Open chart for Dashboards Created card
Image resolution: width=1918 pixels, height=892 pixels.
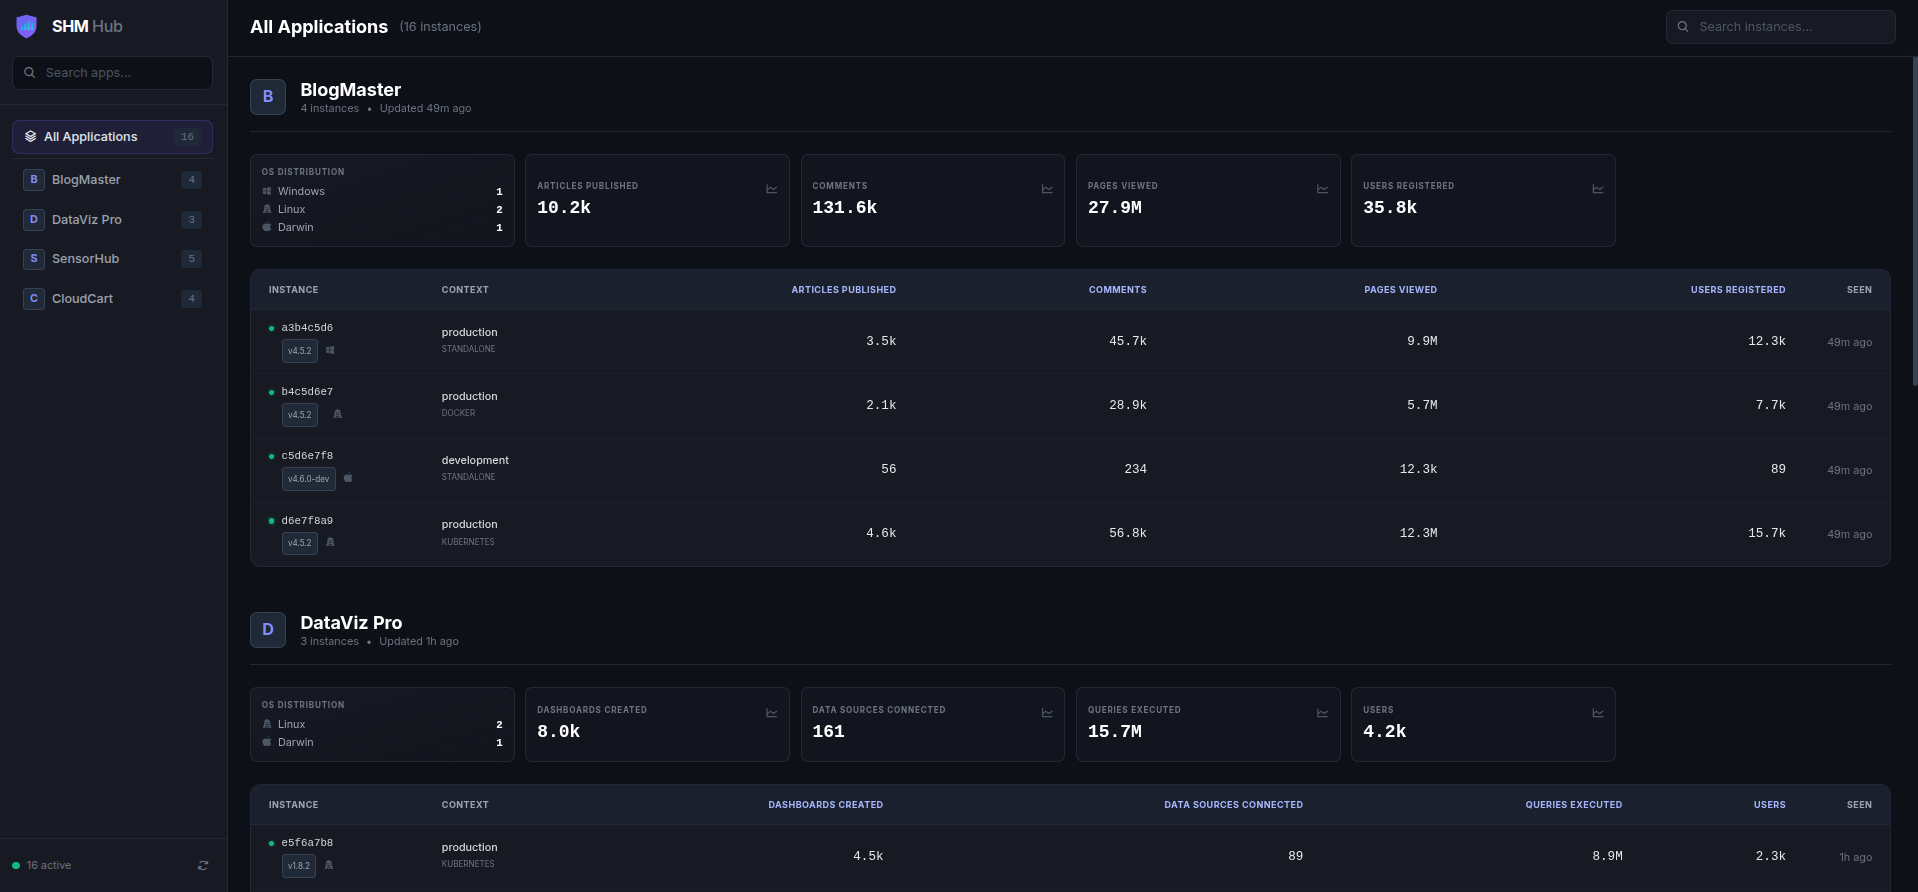point(771,713)
